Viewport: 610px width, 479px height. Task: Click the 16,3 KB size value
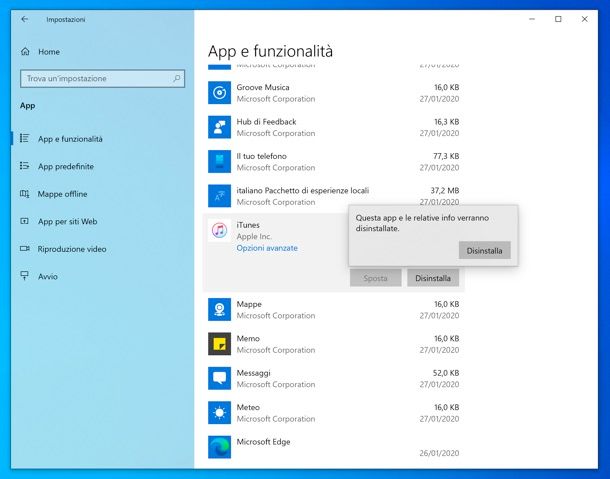click(x=447, y=122)
